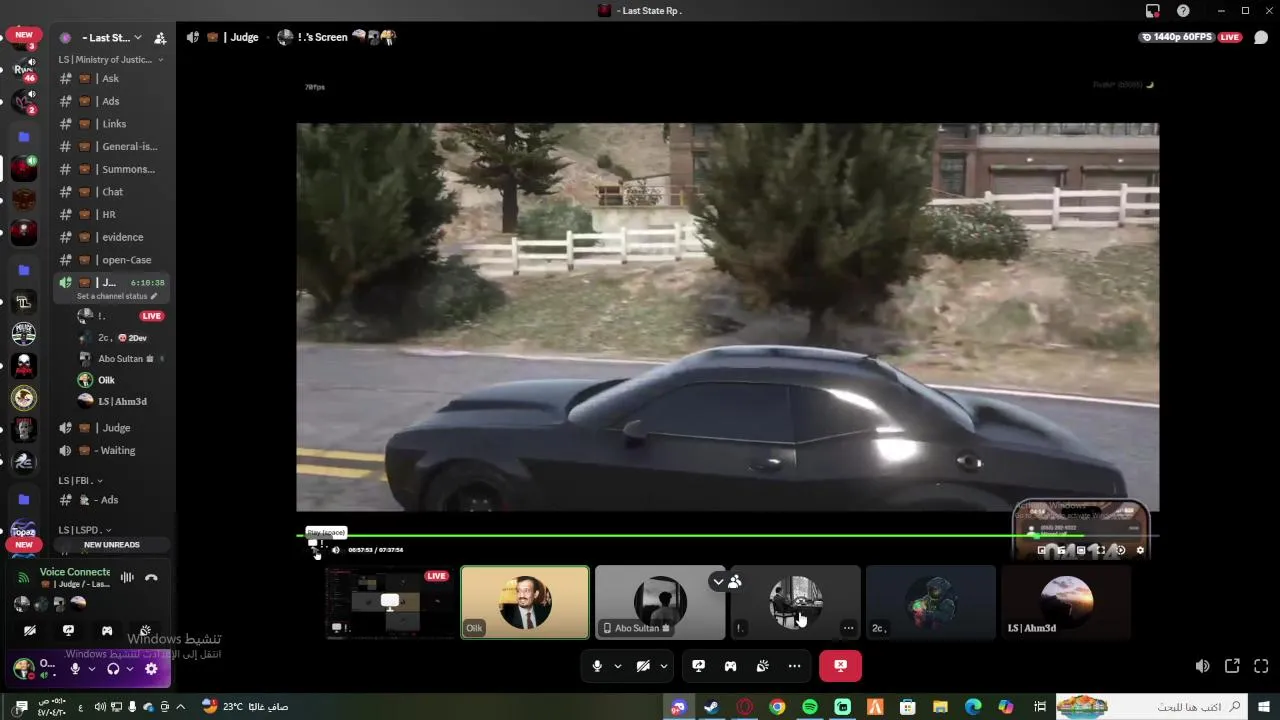
Task: Open the Summons channel
Action: (112, 169)
